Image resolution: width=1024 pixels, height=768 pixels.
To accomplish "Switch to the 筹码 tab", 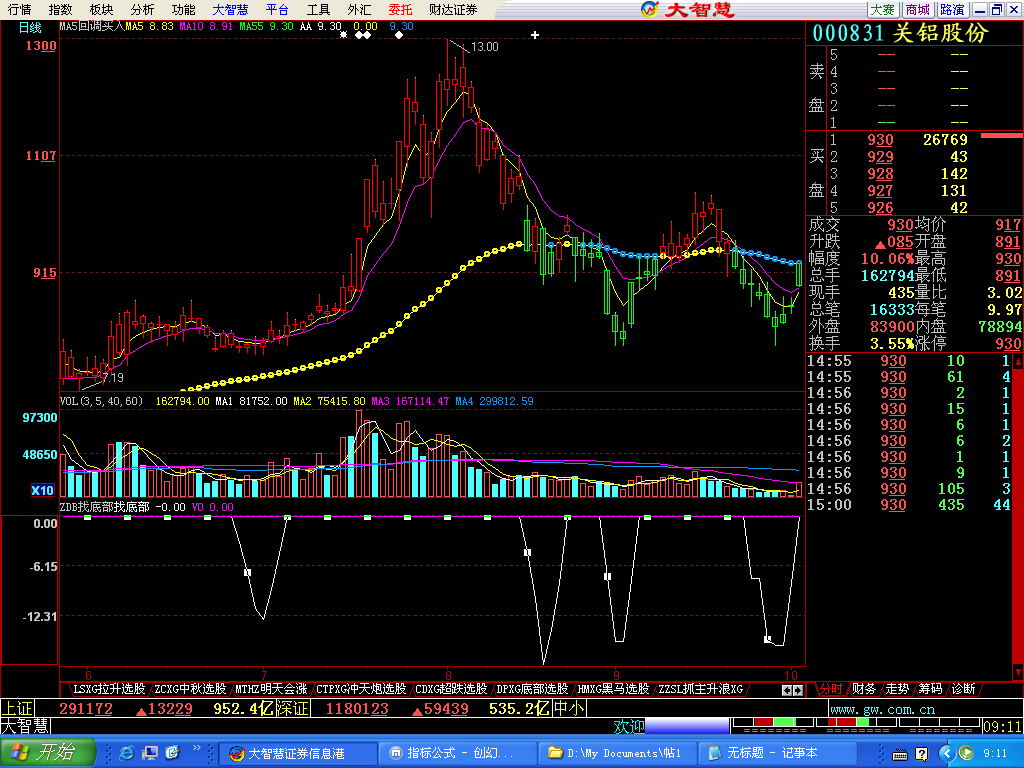I will [930, 688].
